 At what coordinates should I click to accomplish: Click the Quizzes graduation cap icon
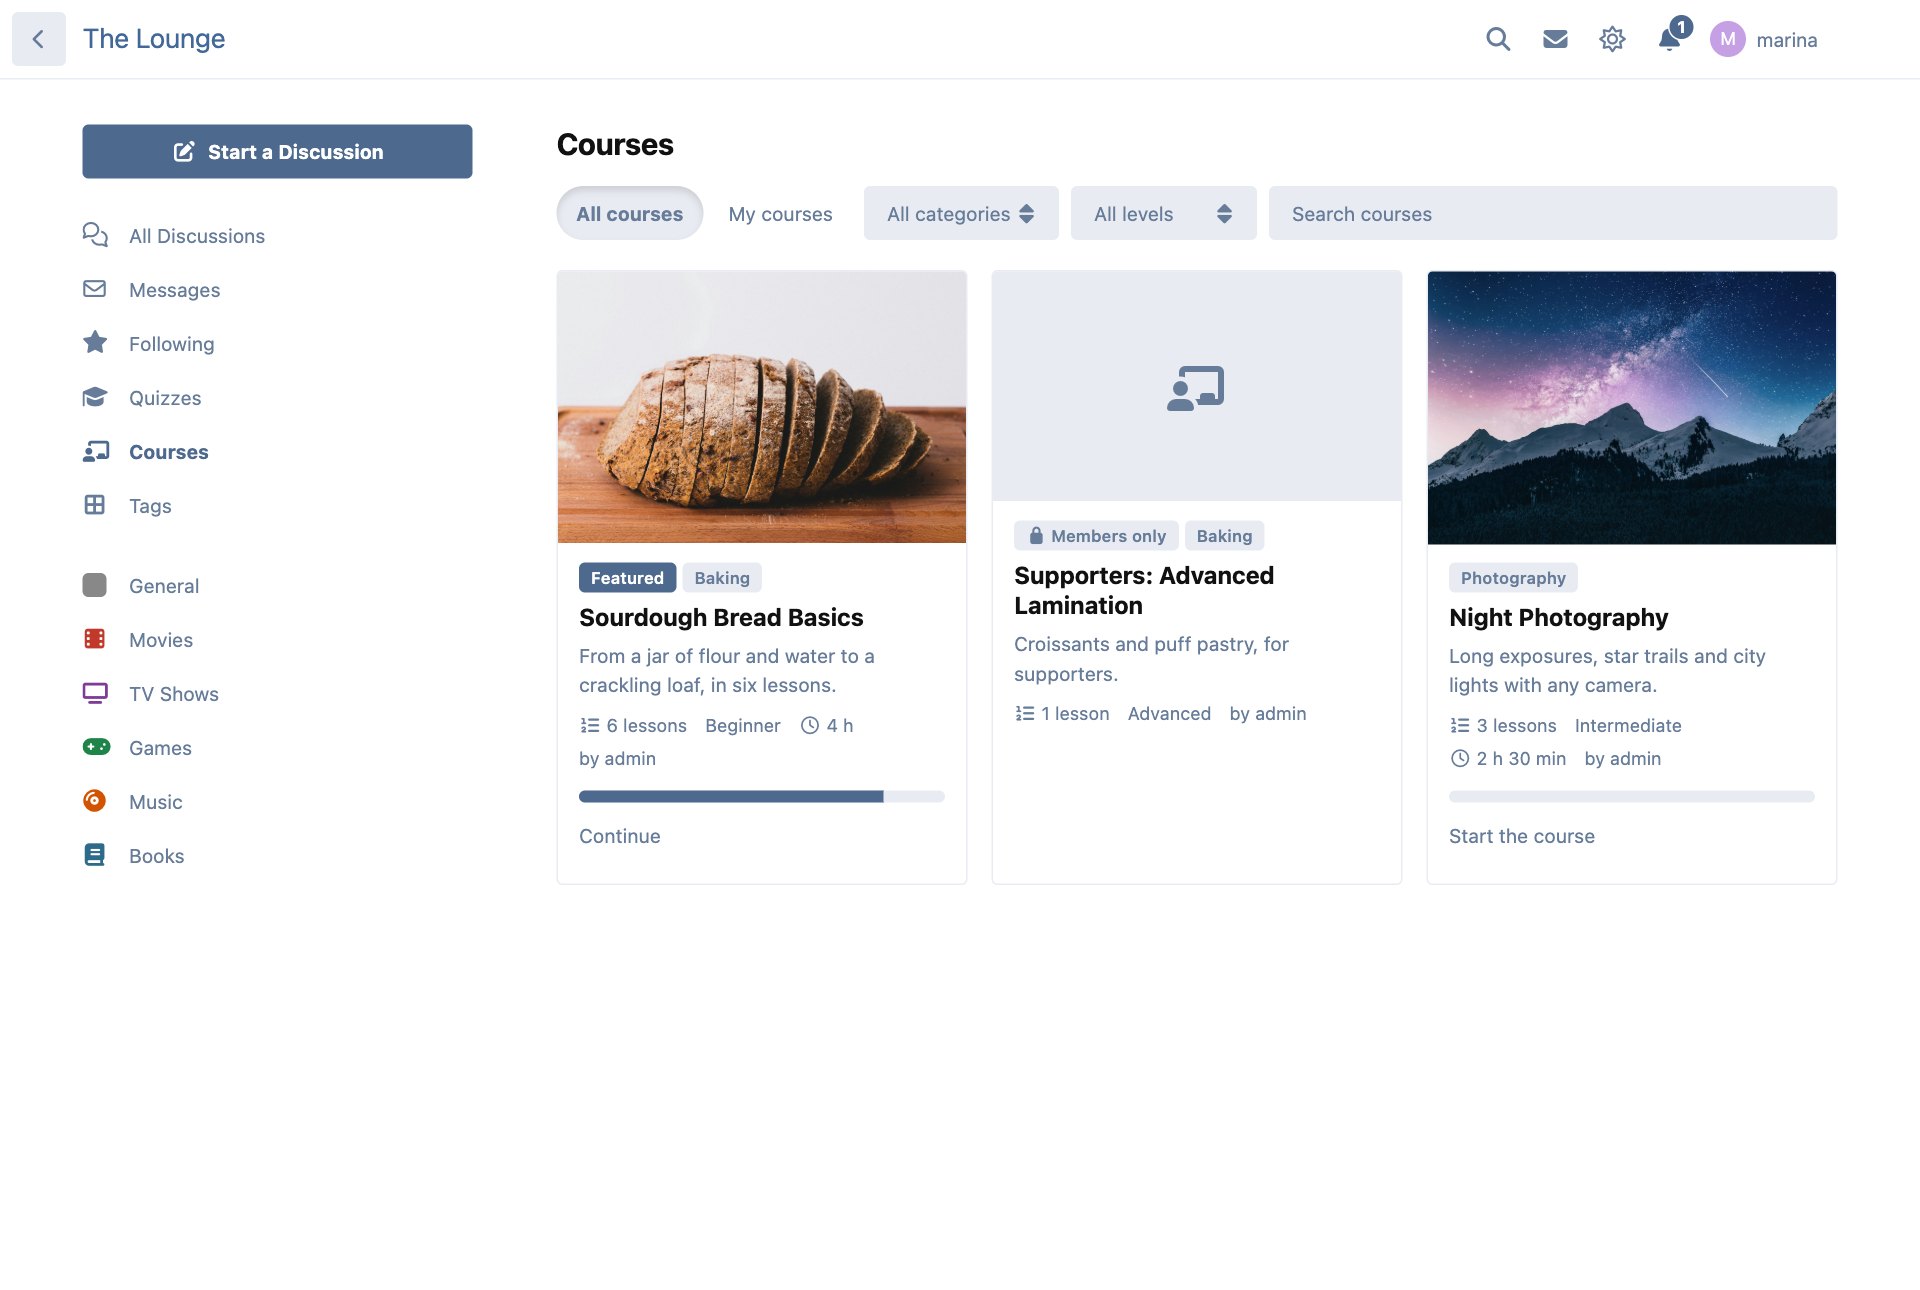pos(95,397)
